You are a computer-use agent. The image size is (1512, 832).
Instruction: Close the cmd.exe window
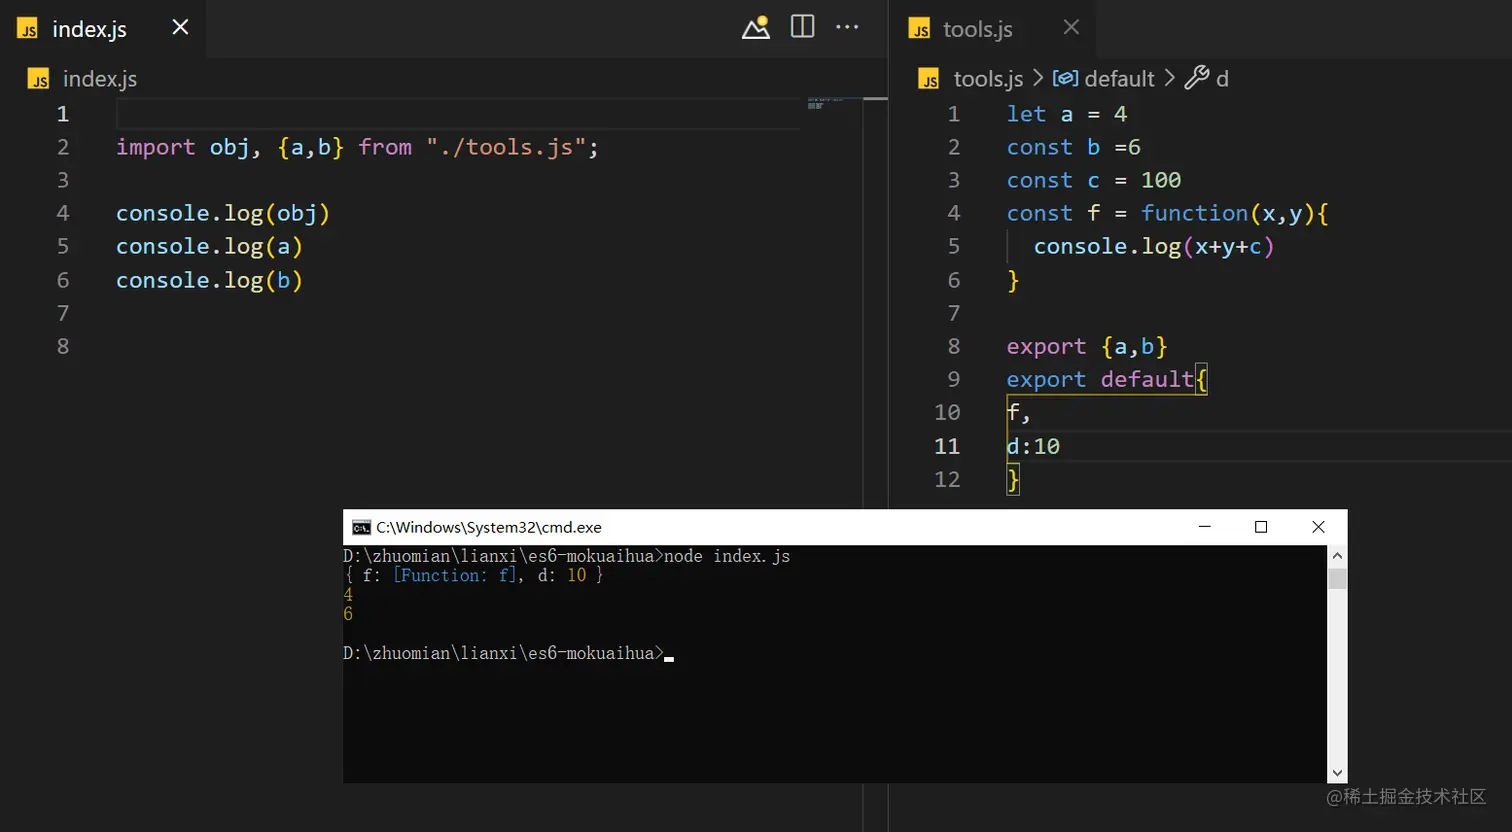[x=1318, y=527]
